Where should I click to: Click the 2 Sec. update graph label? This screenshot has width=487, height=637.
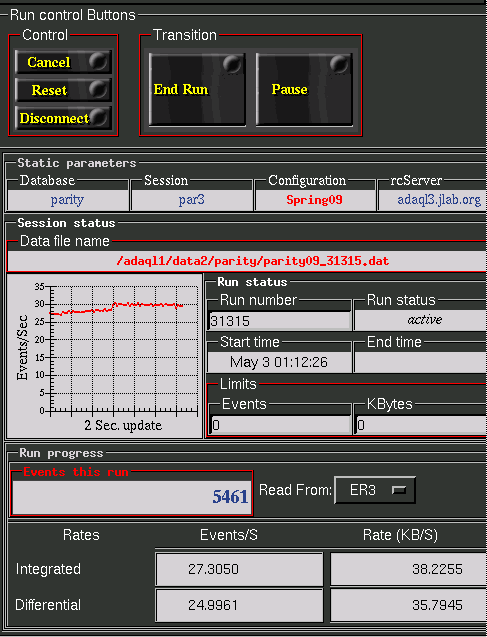pyautogui.click(x=123, y=425)
